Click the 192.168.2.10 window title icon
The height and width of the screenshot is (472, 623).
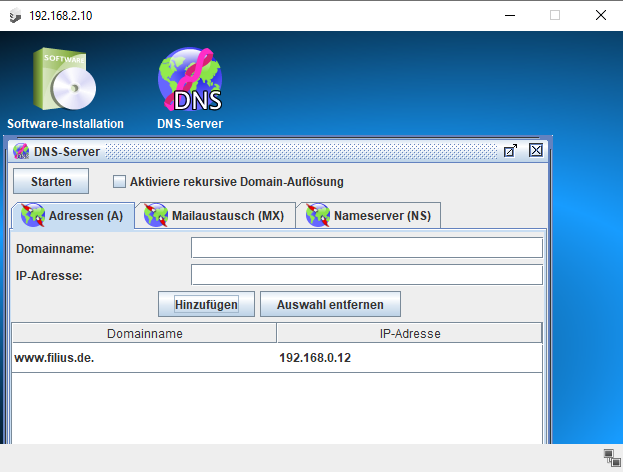point(15,16)
